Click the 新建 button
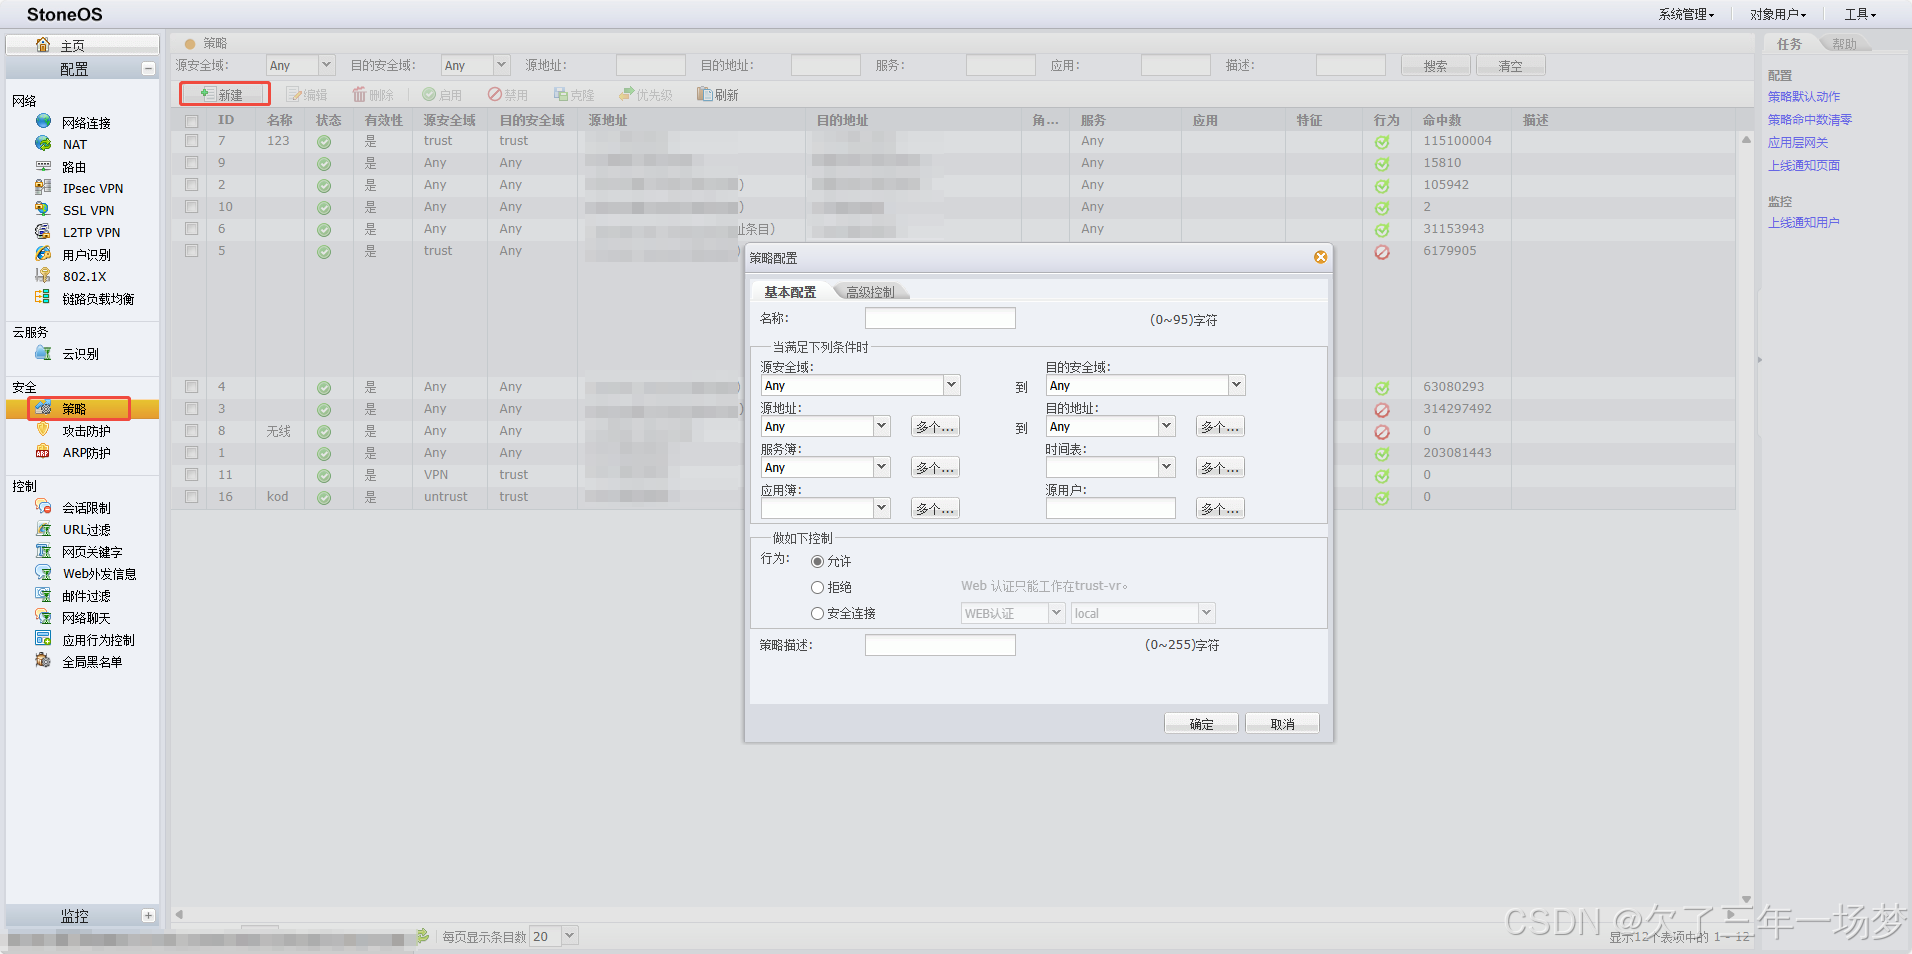The image size is (1912, 954). click(x=224, y=94)
